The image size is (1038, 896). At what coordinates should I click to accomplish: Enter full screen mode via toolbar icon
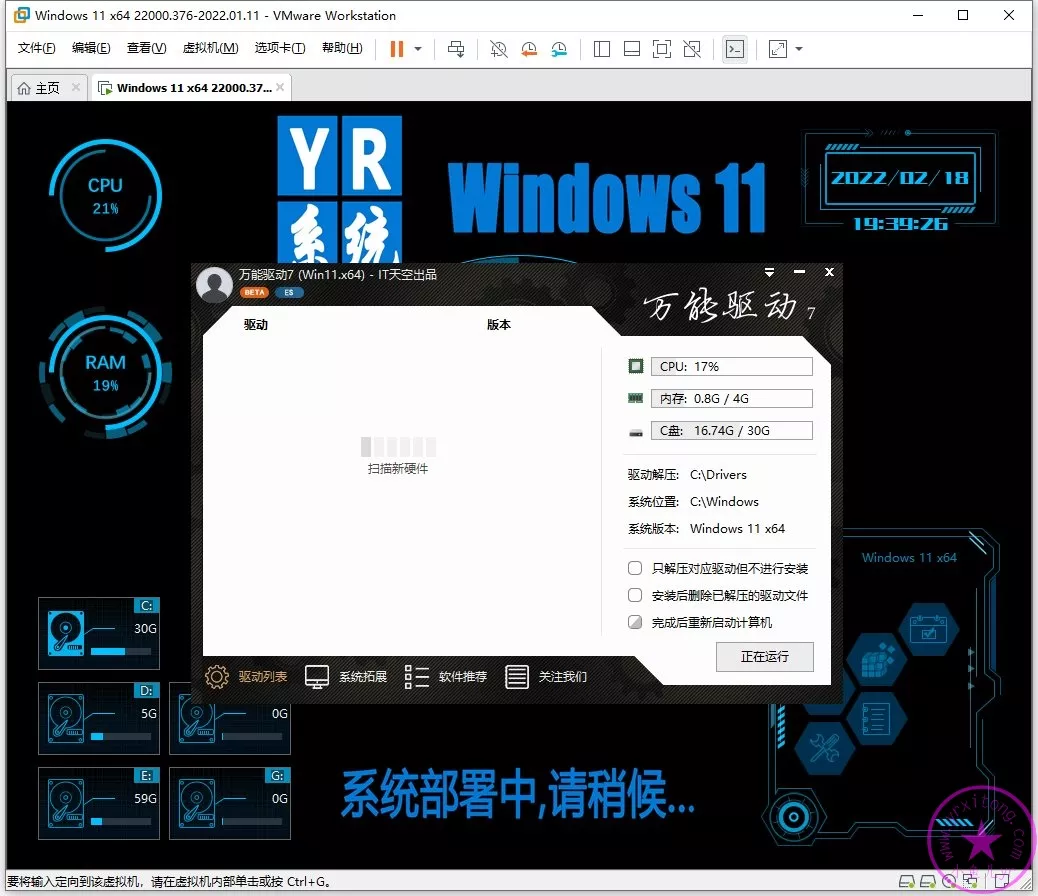(661, 49)
